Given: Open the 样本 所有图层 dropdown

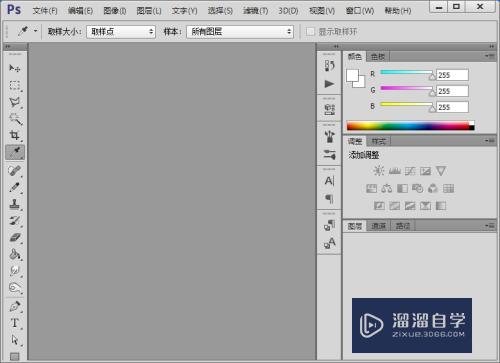Looking at the screenshot, I should click(x=240, y=32).
